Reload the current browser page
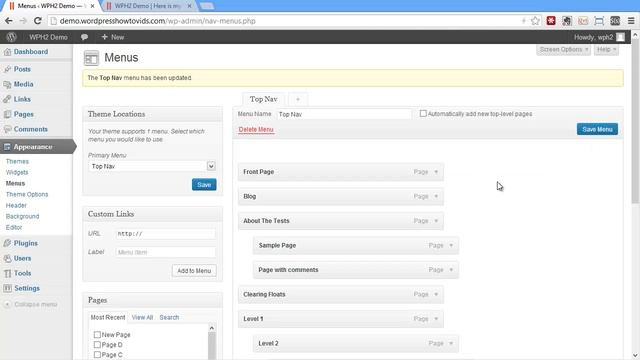Screen dimensions: 640x360 (38, 21)
